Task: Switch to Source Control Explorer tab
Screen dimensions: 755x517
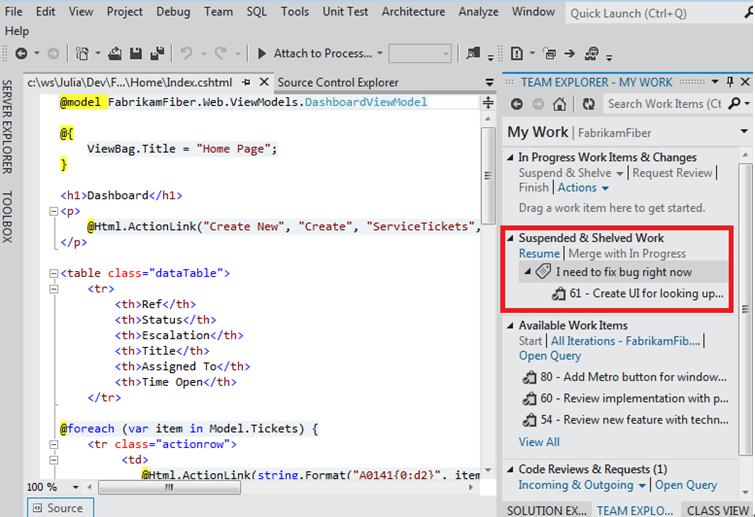Action: [x=338, y=82]
